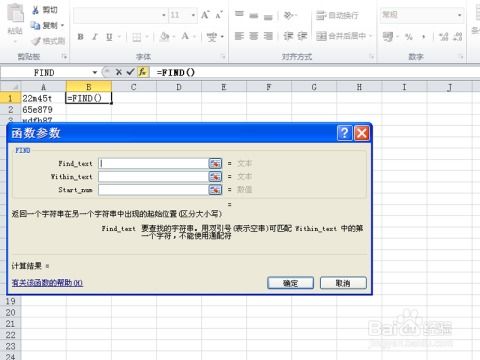Image resolution: width=480 pixels, height=360 pixels.
Task: Select row 20 header
Action: tap(10, 313)
